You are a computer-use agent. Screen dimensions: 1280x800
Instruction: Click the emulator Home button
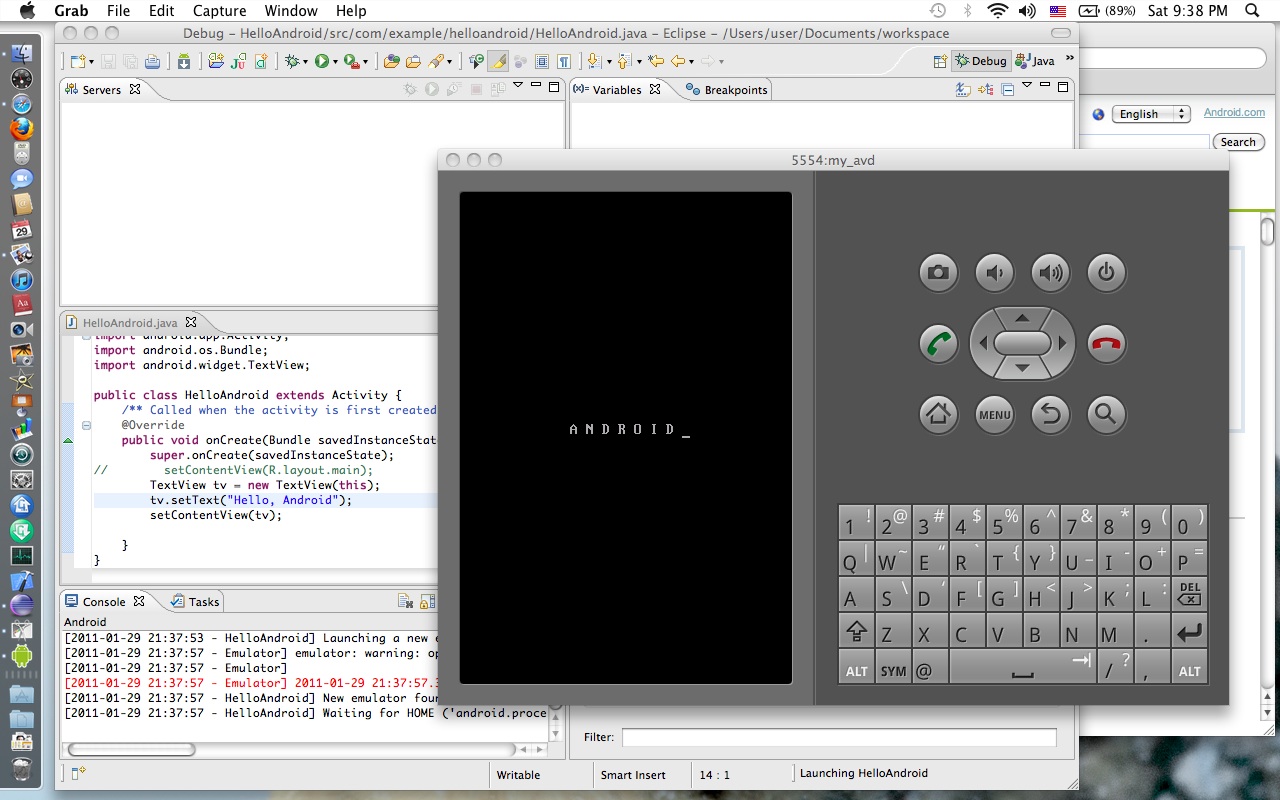coord(938,414)
